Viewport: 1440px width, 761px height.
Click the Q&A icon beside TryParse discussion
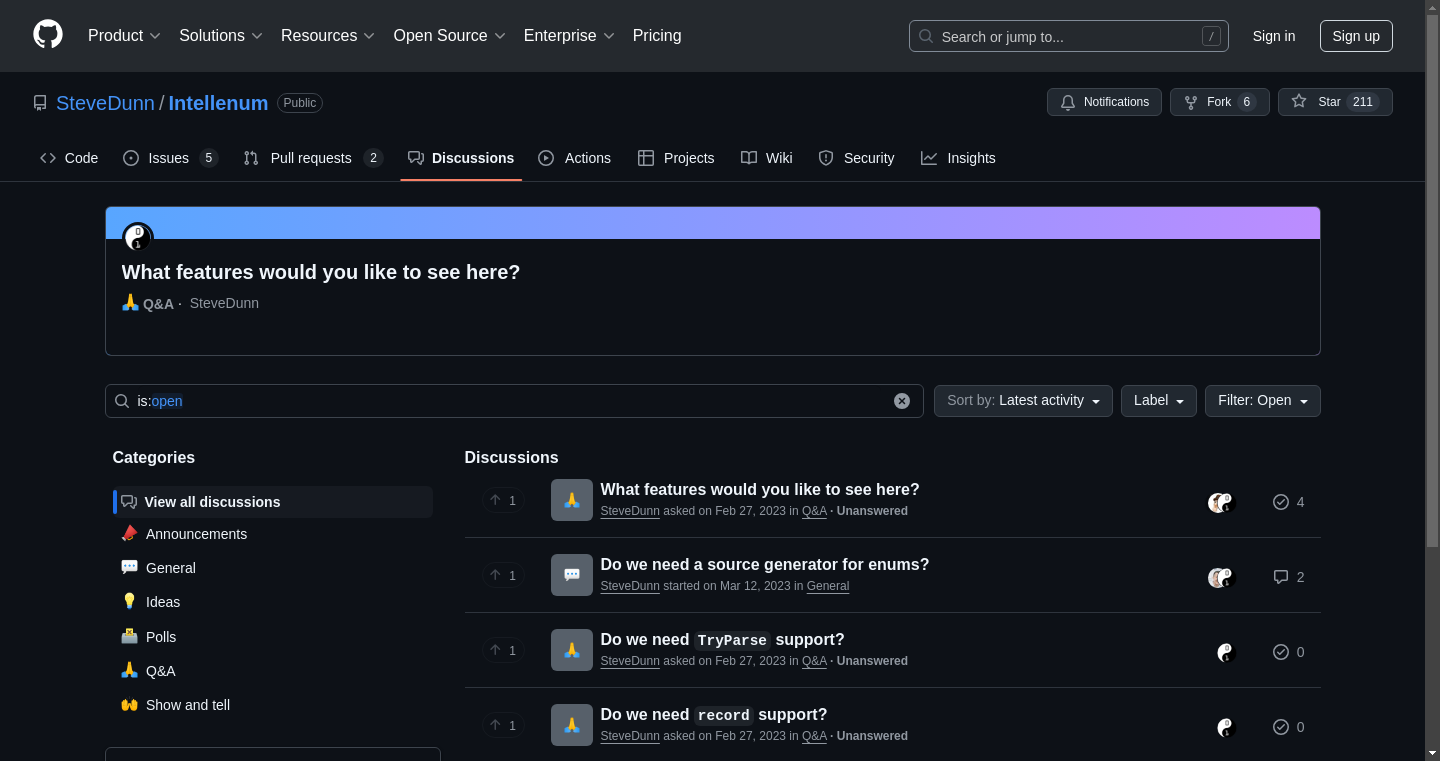[x=572, y=650]
